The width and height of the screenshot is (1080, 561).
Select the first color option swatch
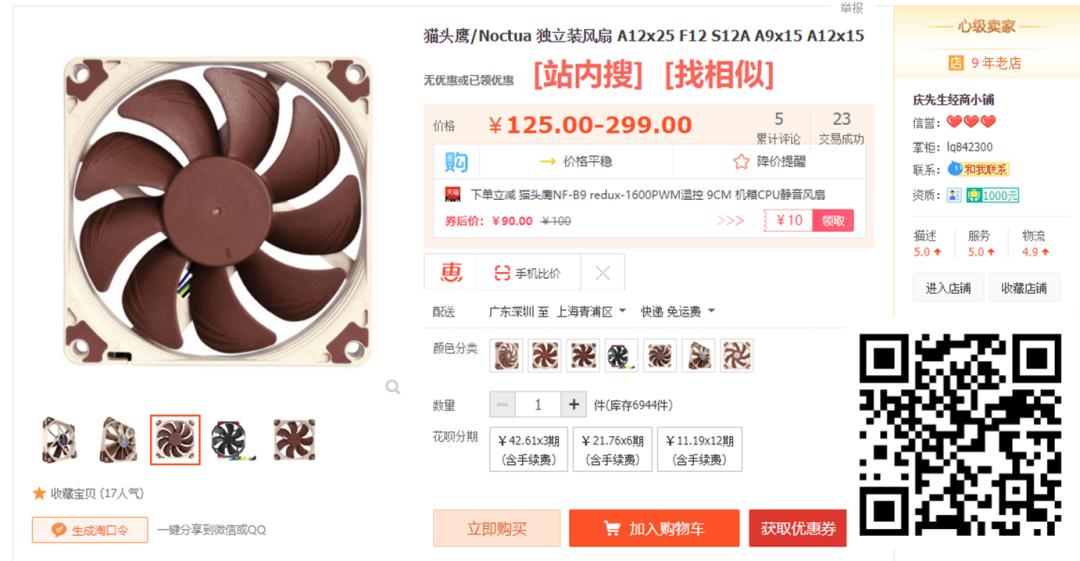pos(506,356)
